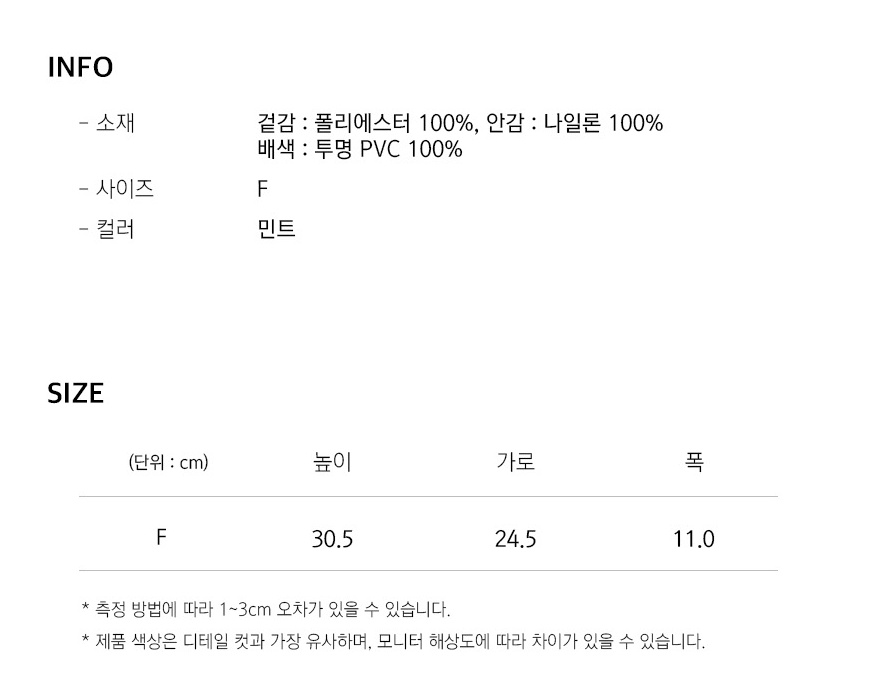Click the SIZE section heading
882x699 pixels.
click(76, 394)
